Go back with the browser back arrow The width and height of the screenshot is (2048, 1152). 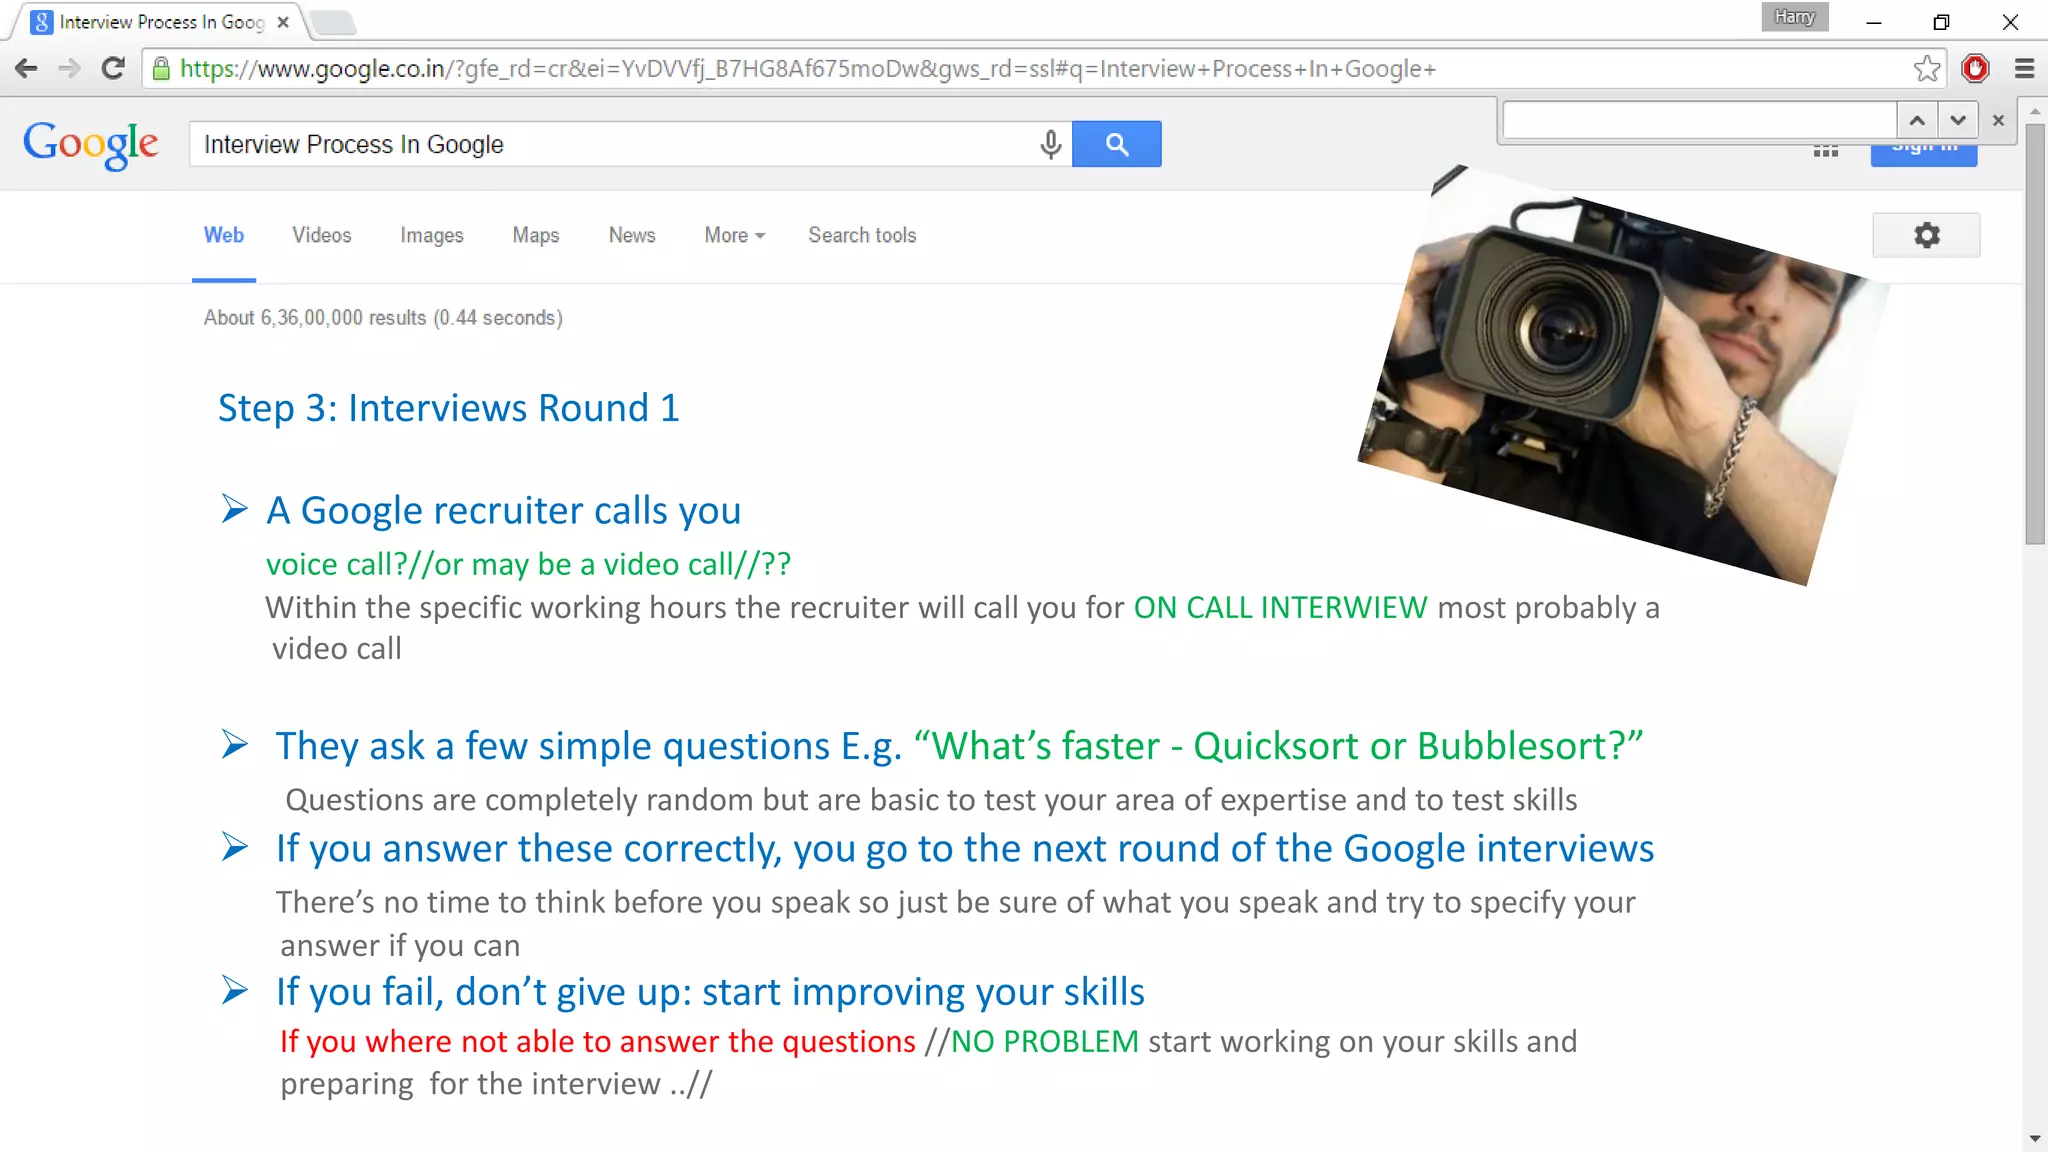(27, 68)
